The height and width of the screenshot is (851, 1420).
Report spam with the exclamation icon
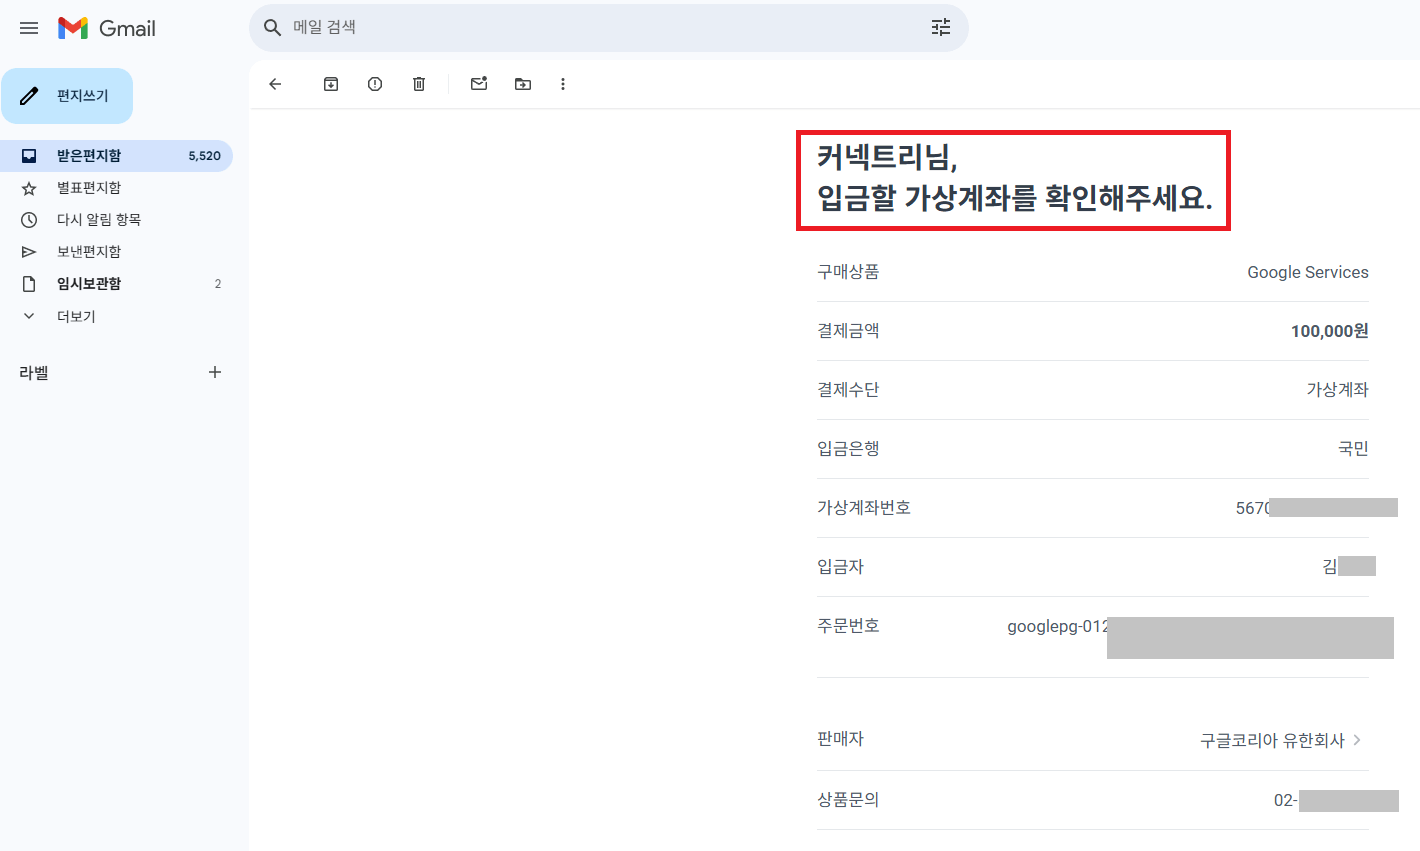(x=375, y=84)
